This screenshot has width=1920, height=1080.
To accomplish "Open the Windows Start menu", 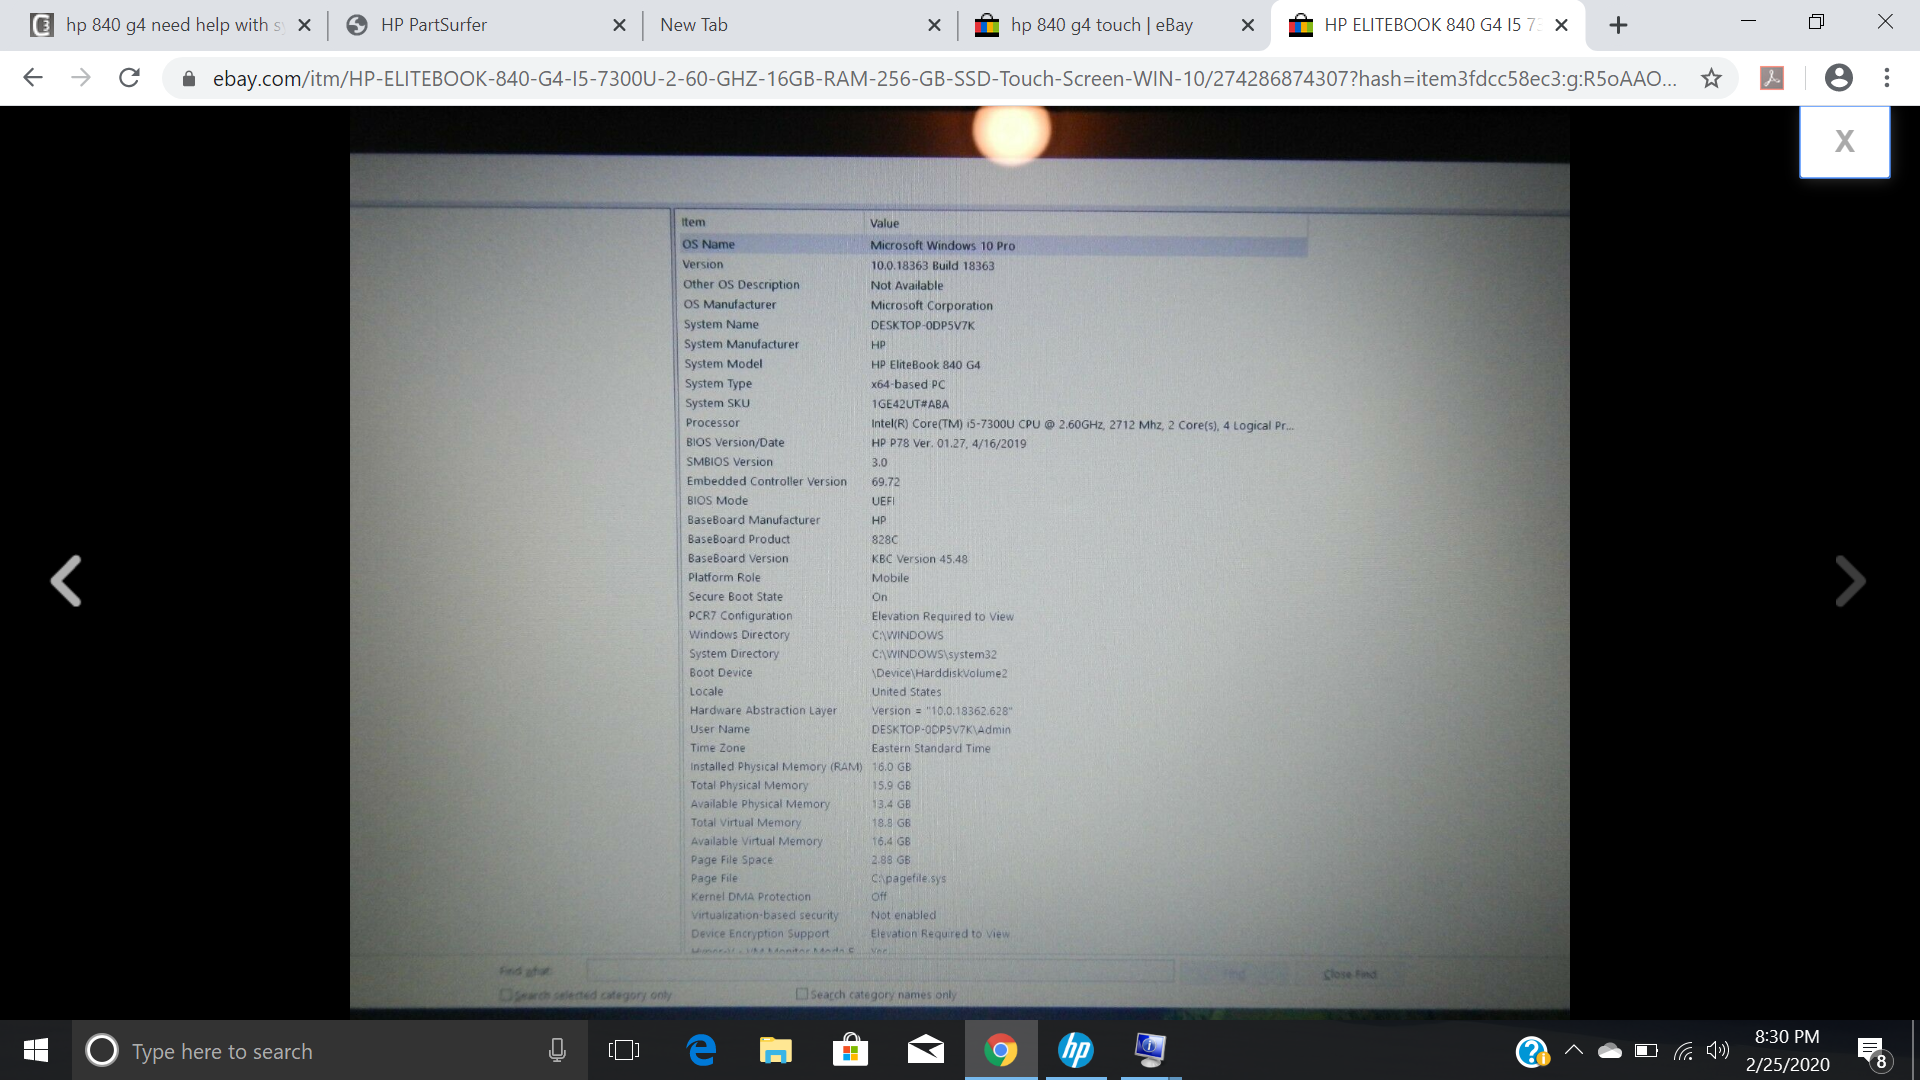I will pos(36,1050).
